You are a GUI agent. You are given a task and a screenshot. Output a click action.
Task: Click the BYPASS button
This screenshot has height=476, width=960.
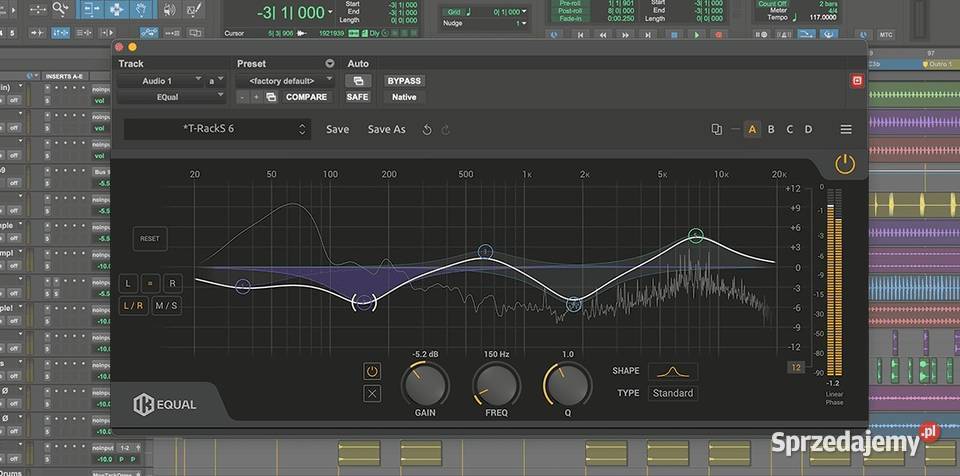click(404, 81)
